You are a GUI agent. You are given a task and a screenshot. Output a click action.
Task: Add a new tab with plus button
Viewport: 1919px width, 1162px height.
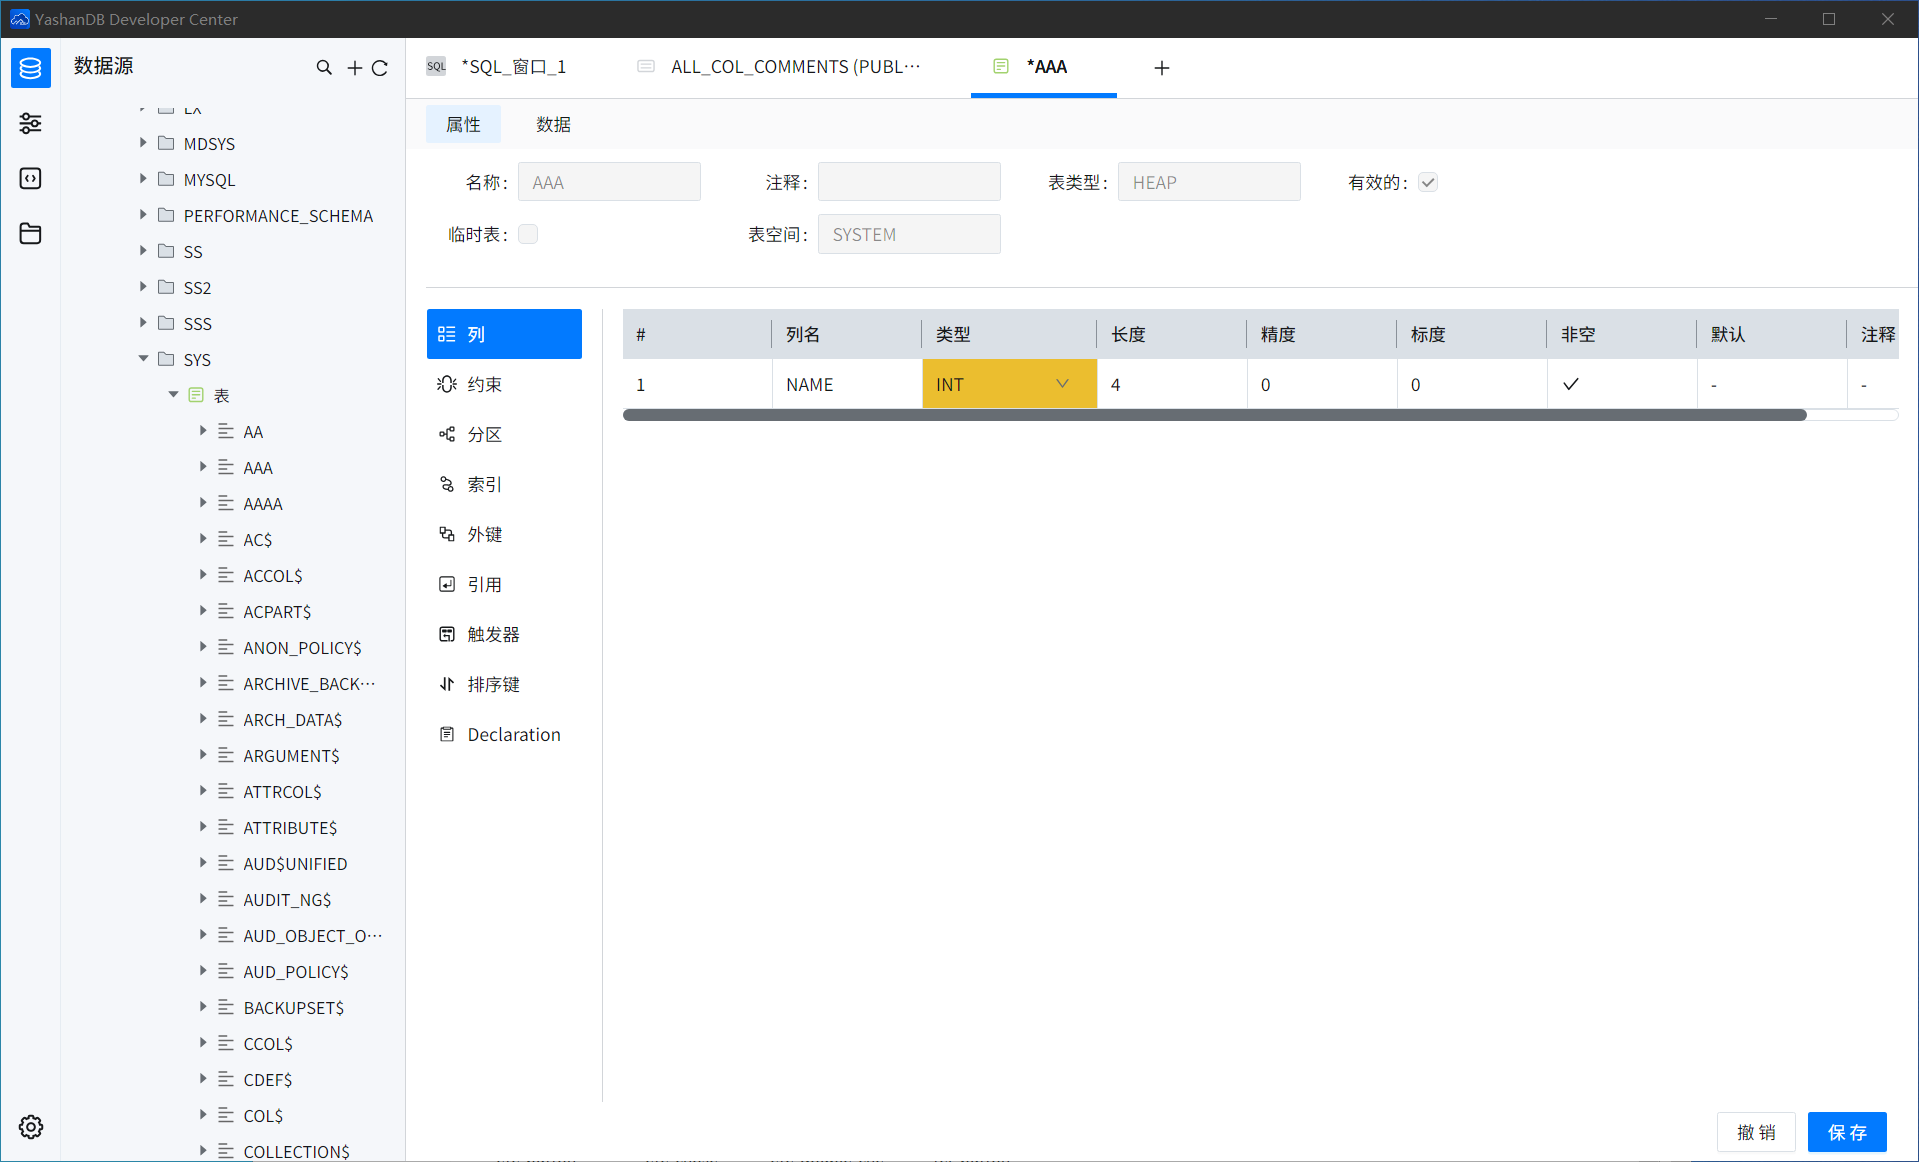click(1161, 68)
